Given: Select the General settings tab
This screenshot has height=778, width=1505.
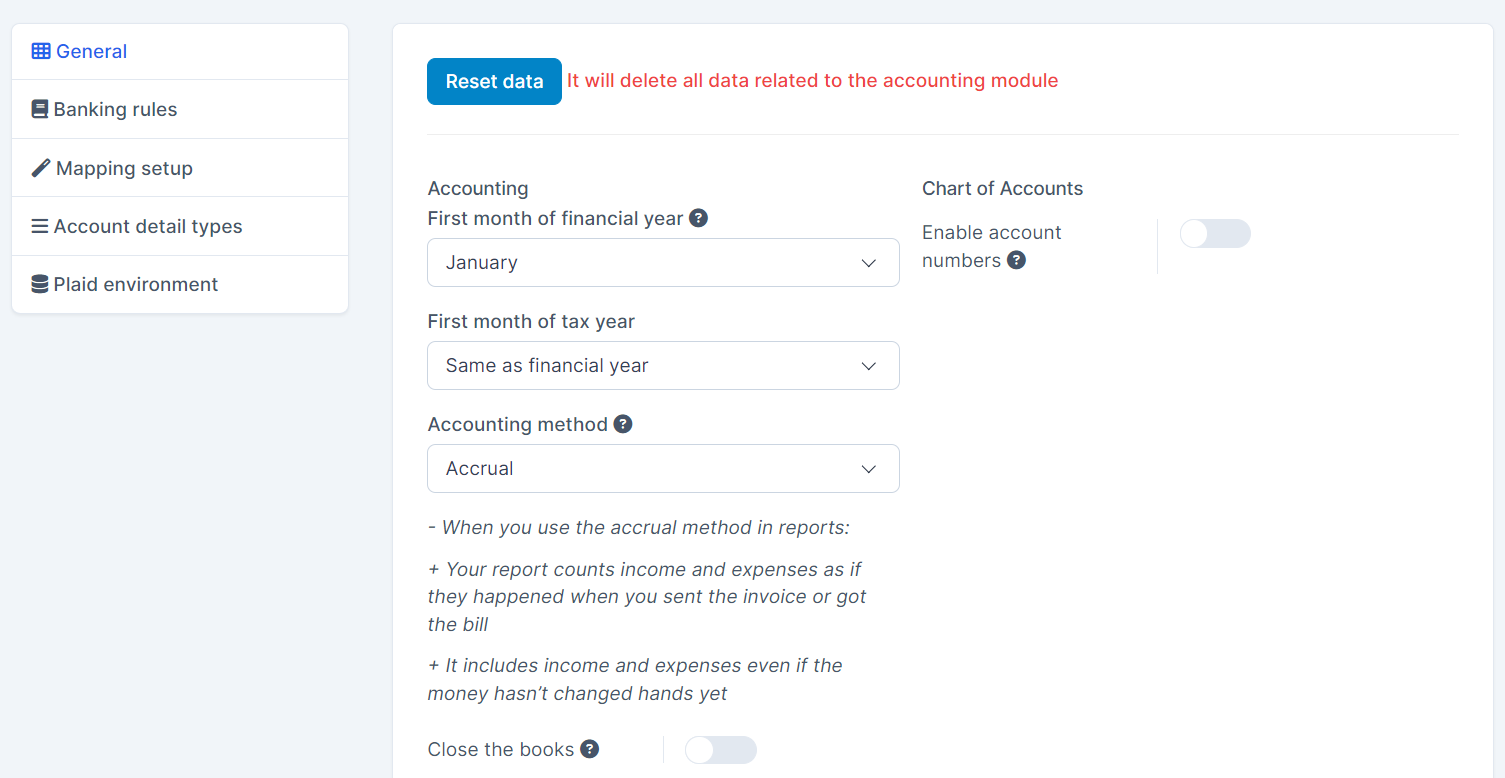Looking at the screenshot, I should 92,52.
